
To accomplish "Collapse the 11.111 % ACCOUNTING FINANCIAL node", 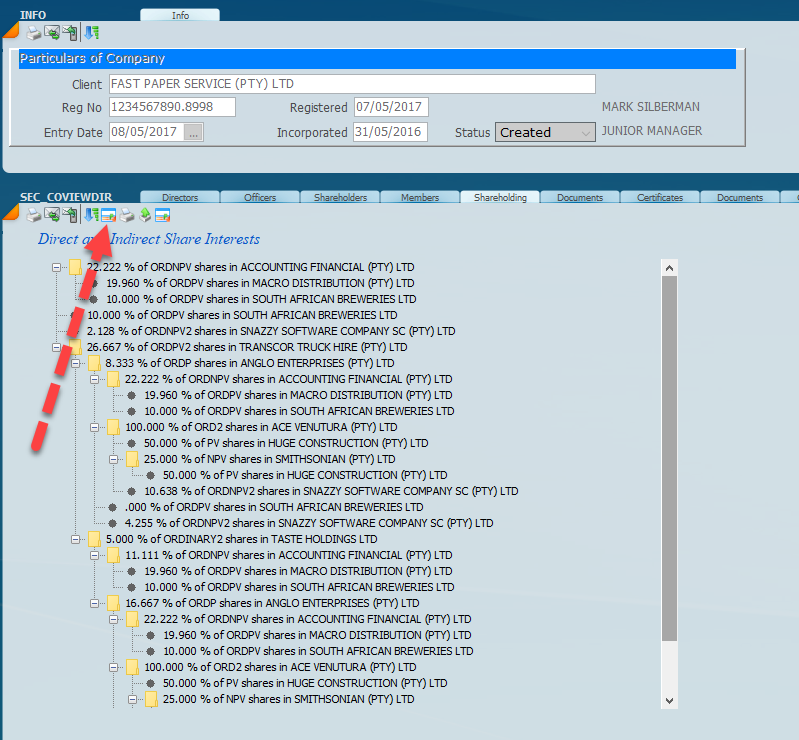I will 95,555.
